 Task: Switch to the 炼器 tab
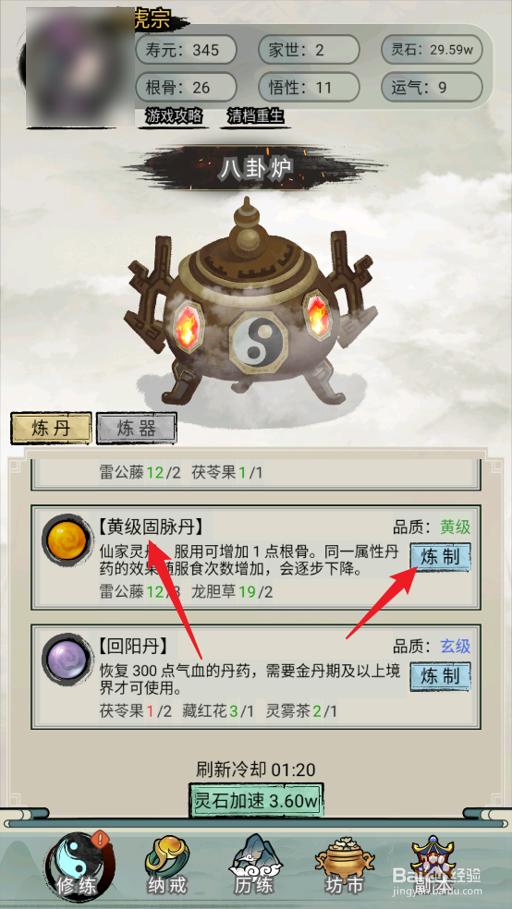(x=136, y=428)
